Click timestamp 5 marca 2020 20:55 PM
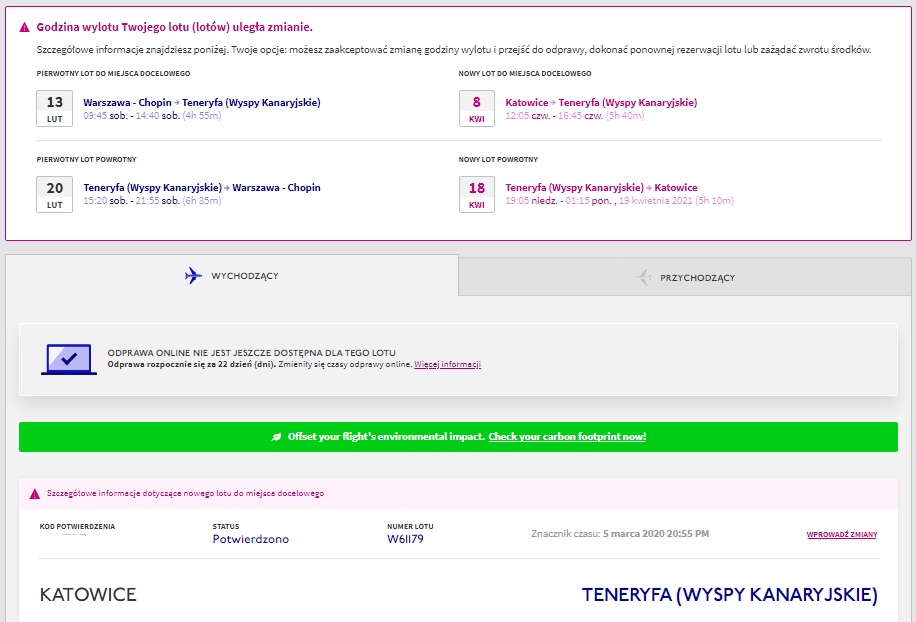This screenshot has width=916, height=622. pyautogui.click(x=656, y=533)
